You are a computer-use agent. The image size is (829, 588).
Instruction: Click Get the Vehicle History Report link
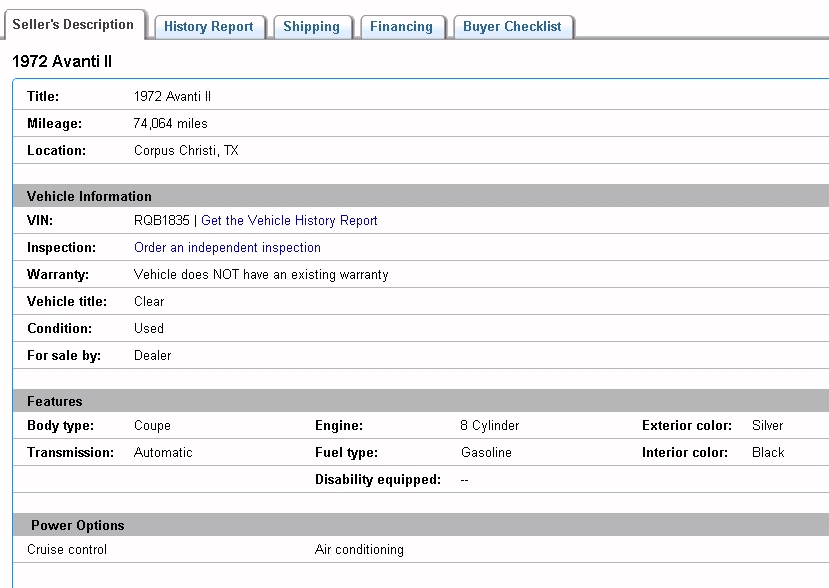pos(289,220)
